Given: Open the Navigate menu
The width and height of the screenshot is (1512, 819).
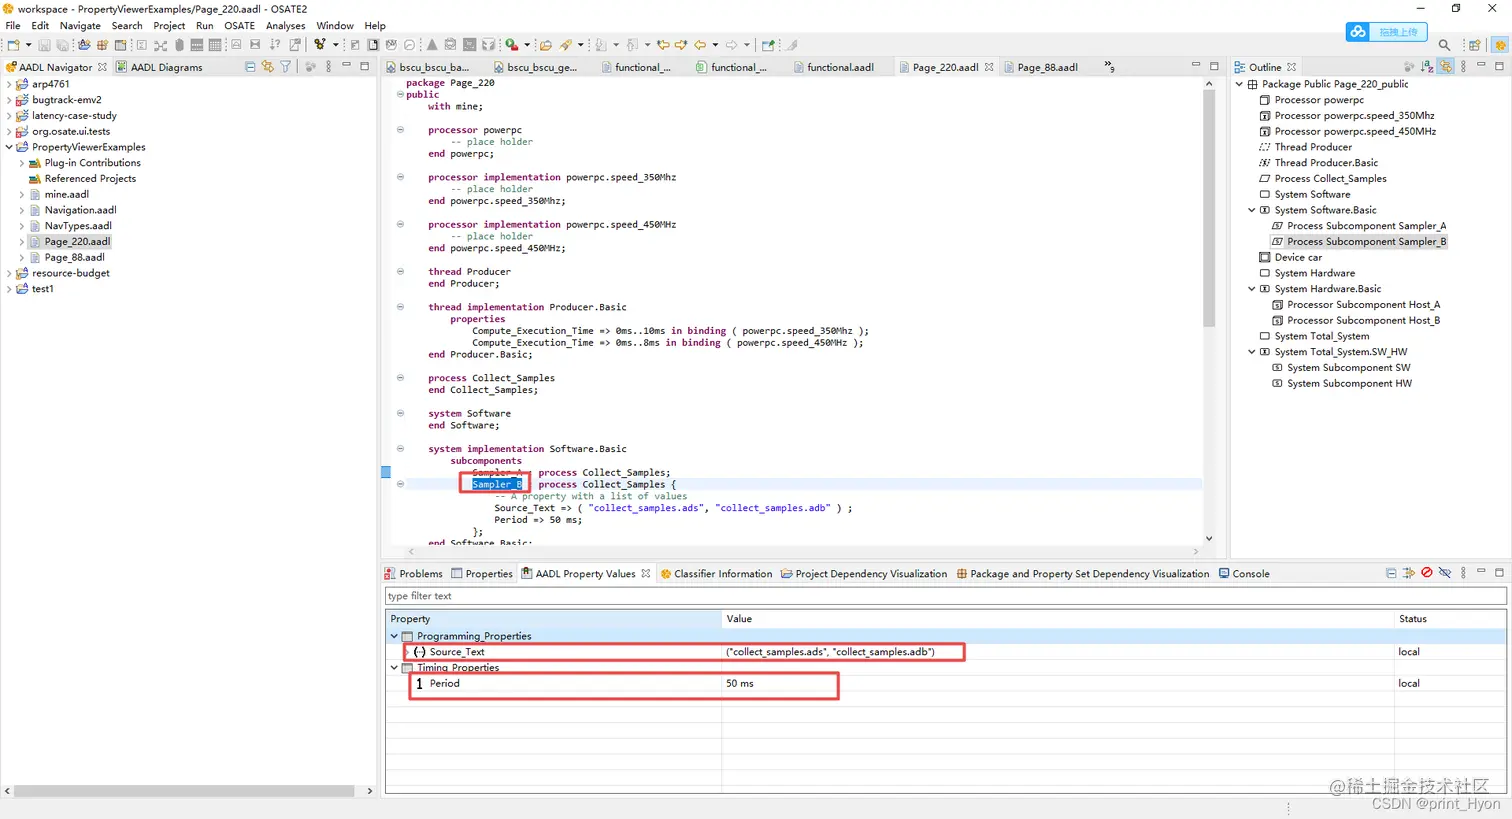Looking at the screenshot, I should pyautogui.click(x=80, y=26).
